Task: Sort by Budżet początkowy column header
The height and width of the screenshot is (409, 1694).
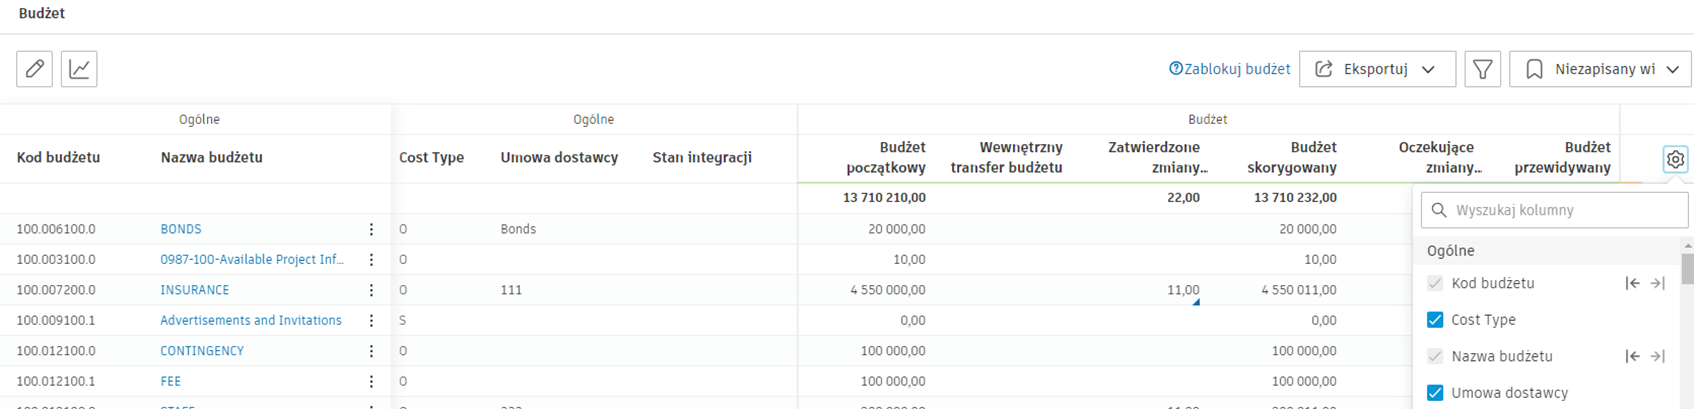Action: pyautogui.click(x=886, y=158)
